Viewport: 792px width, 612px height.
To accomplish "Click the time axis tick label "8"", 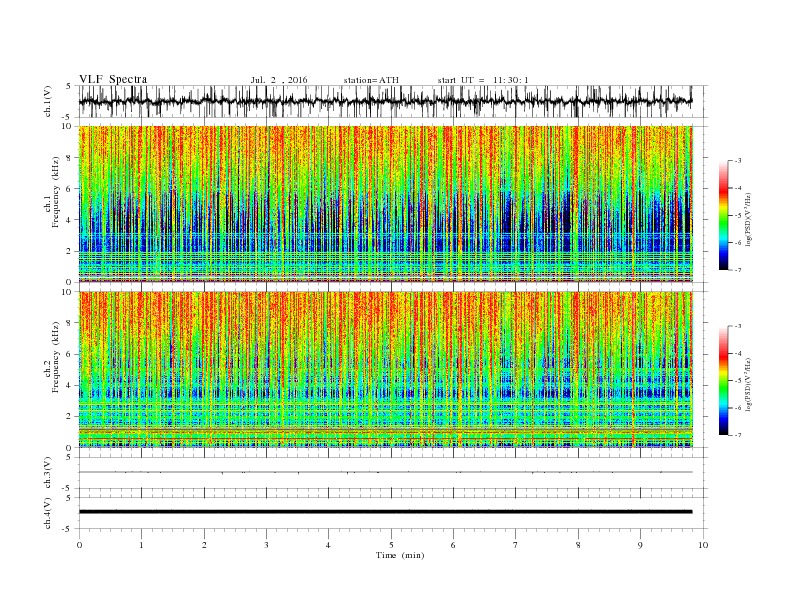I will [x=578, y=545].
